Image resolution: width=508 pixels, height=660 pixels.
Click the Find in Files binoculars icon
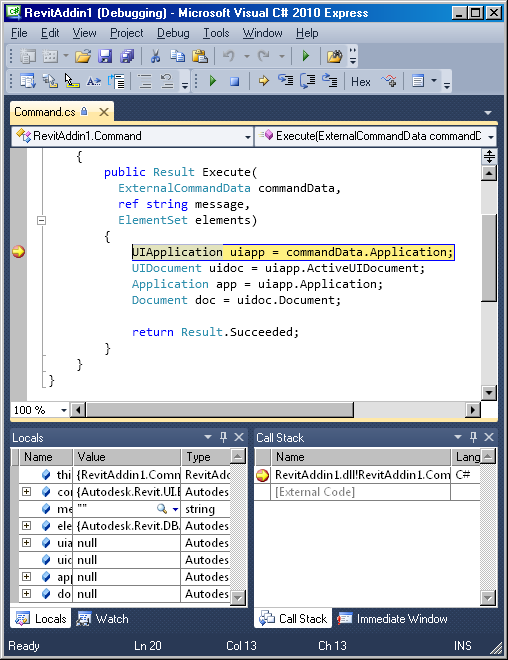click(x=335, y=56)
